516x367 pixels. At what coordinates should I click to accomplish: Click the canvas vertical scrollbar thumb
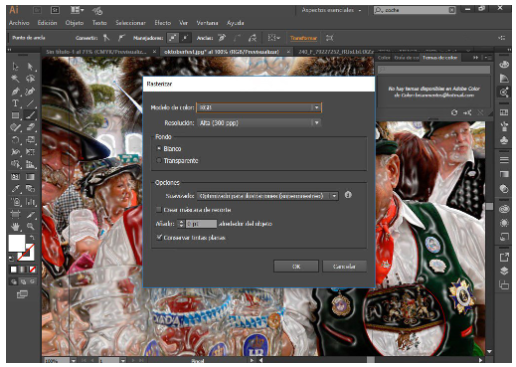[489, 206]
